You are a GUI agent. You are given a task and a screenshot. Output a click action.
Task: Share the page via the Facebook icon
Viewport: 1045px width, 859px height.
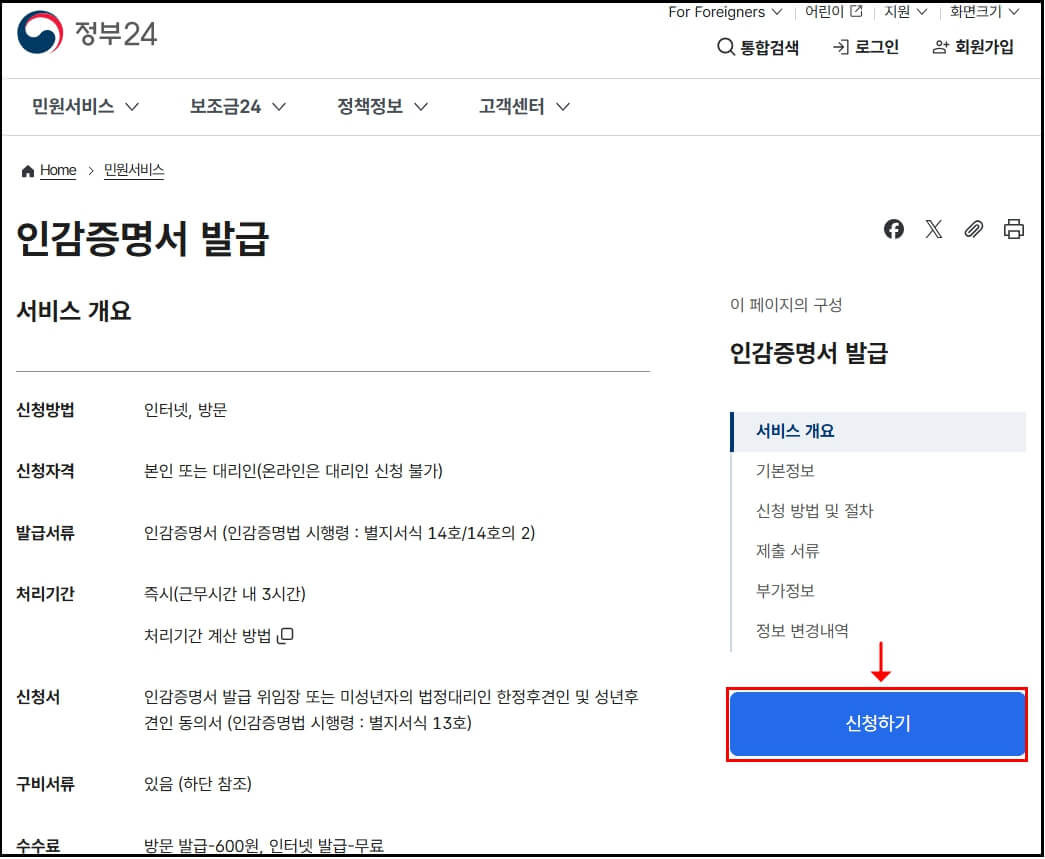coord(893,229)
